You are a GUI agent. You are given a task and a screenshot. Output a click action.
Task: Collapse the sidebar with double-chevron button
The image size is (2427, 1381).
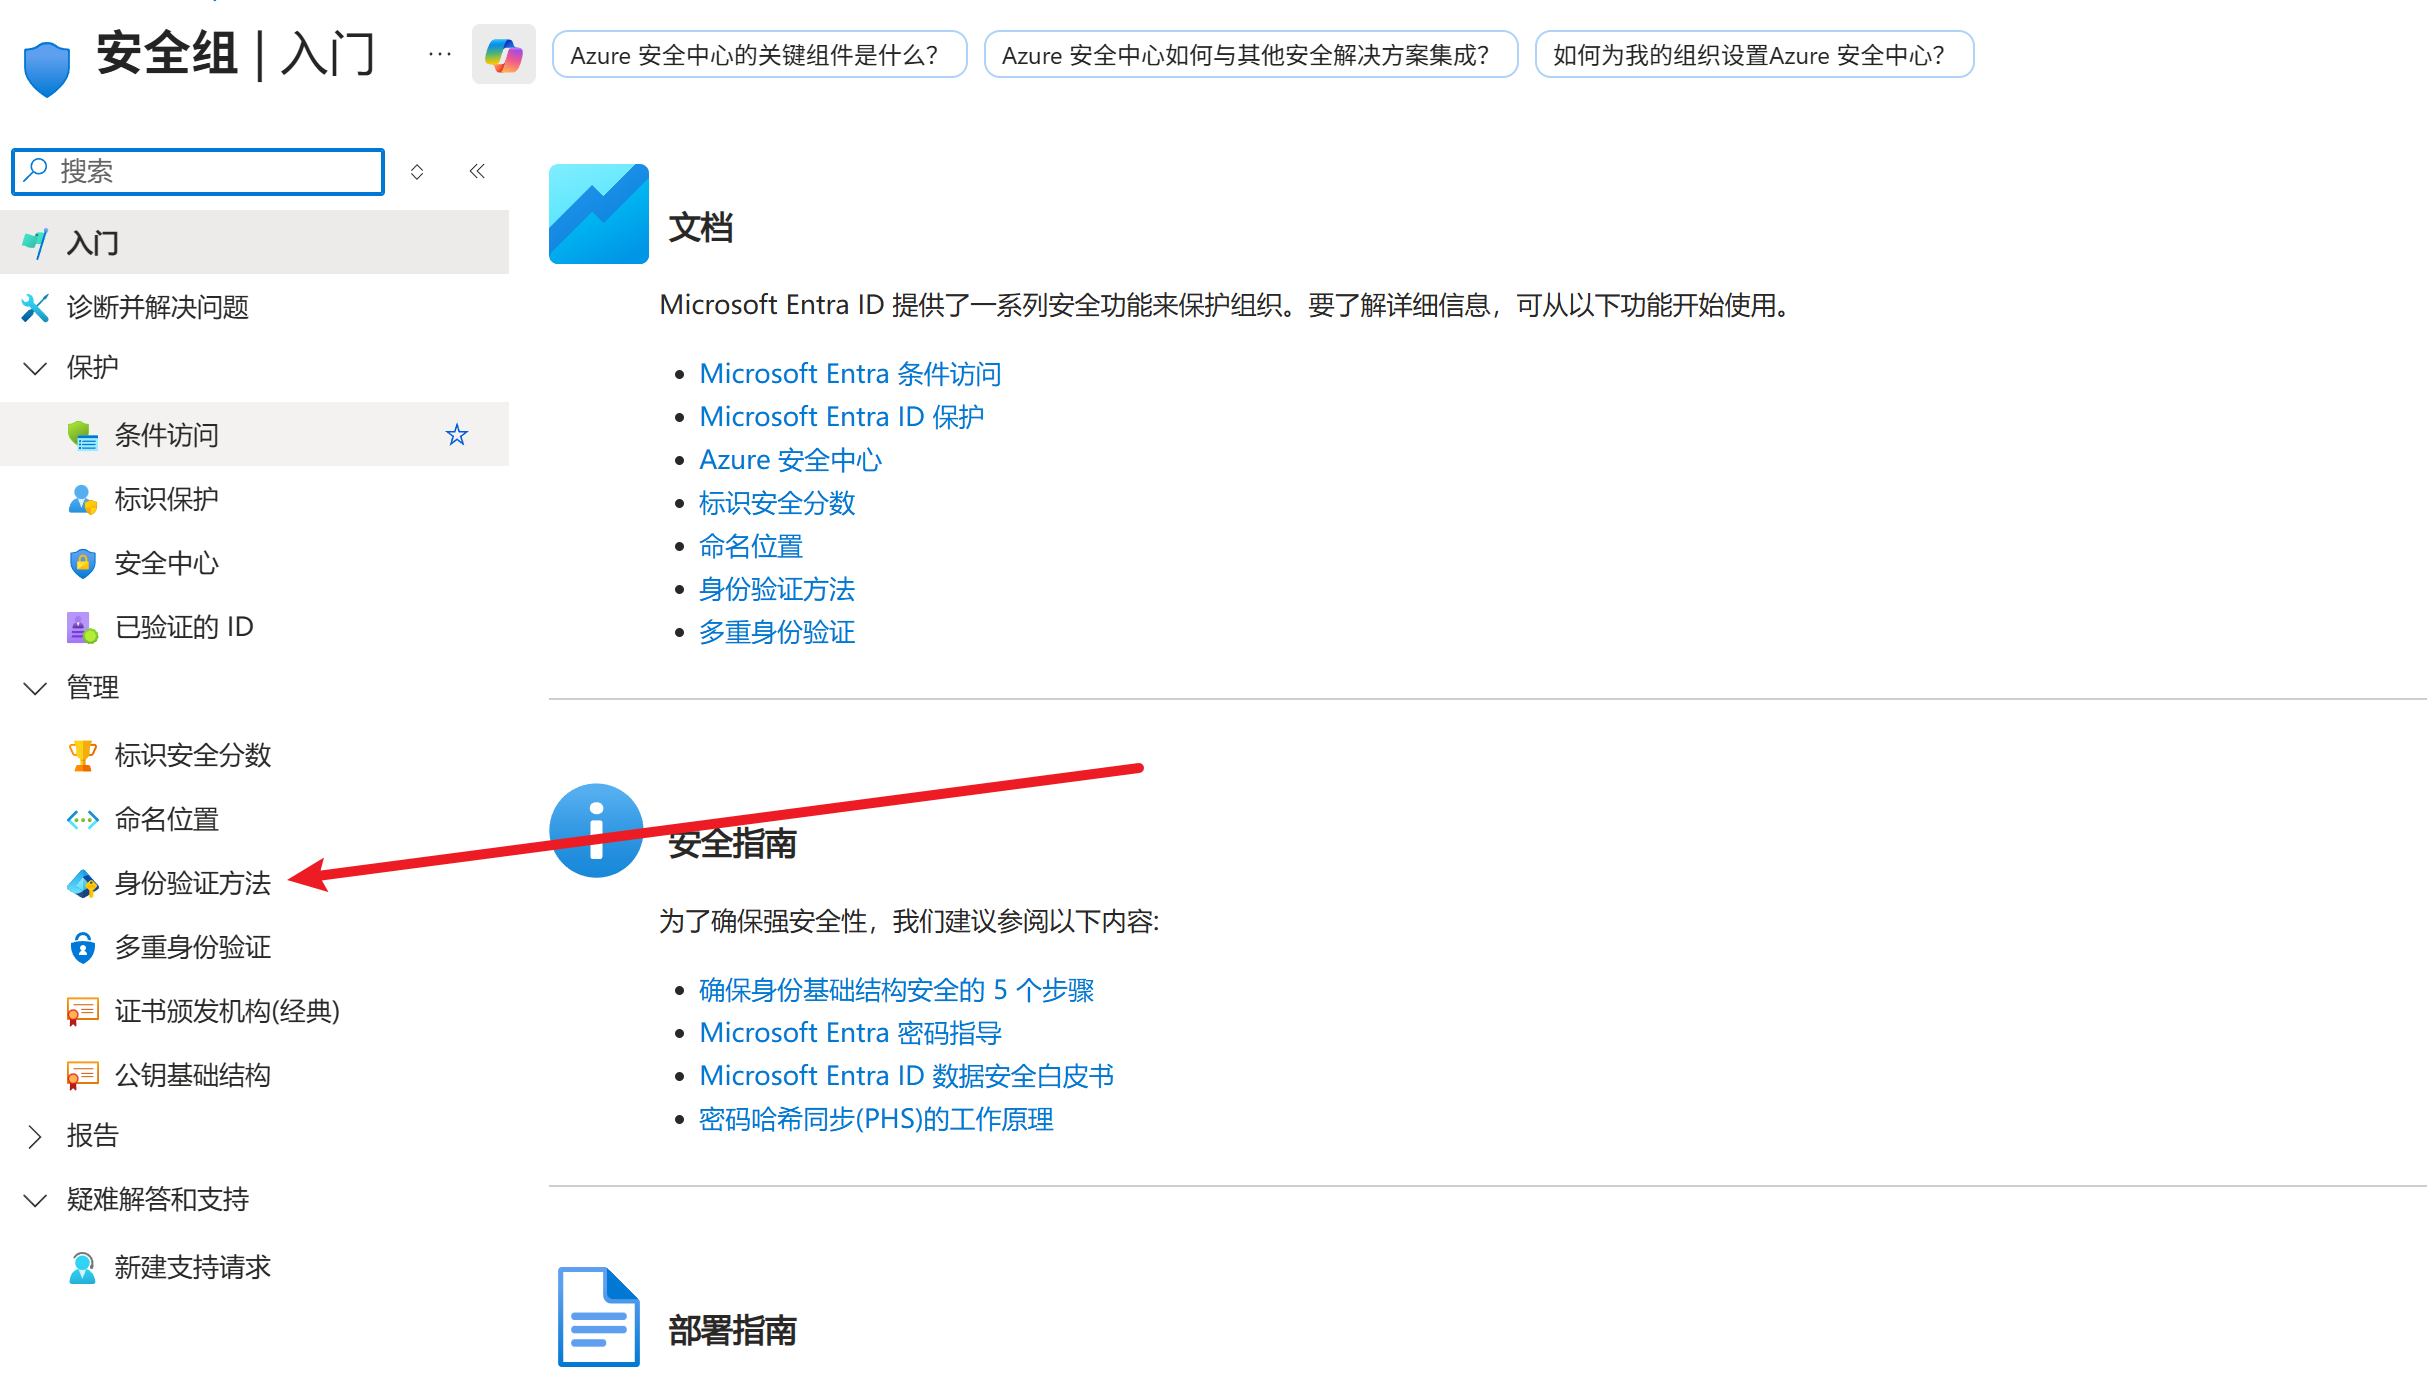tap(477, 171)
